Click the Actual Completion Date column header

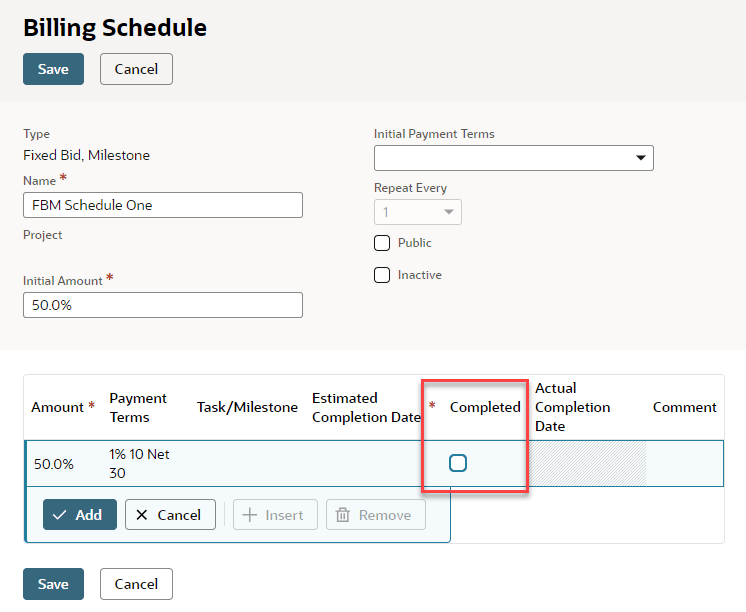point(573,407)
